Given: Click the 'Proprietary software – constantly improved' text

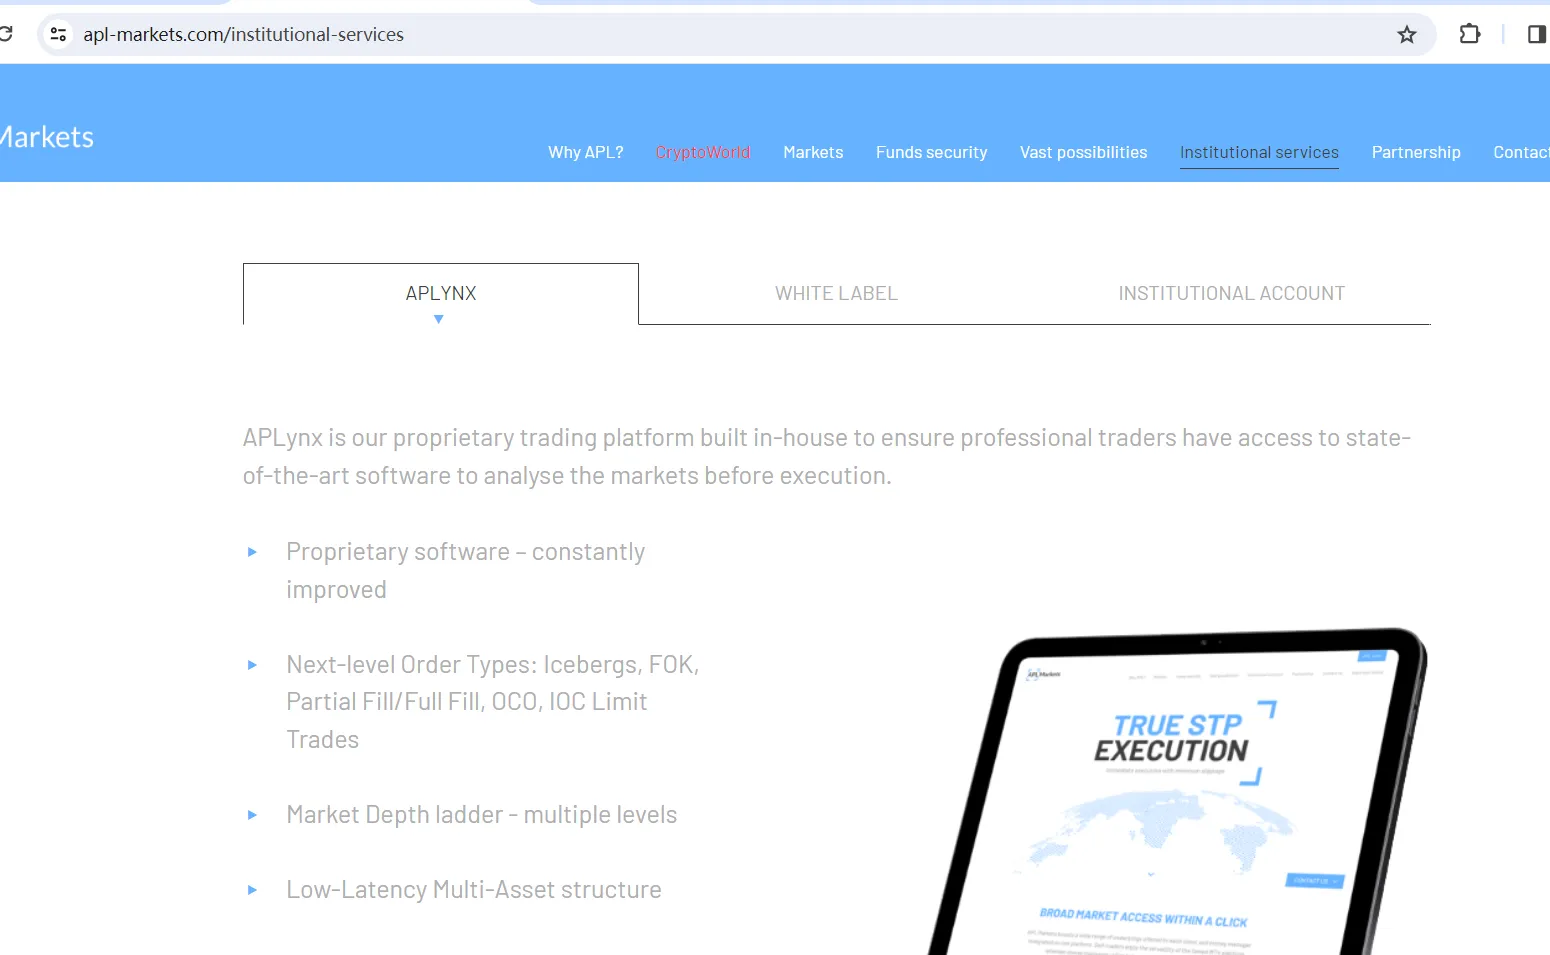Looking at the screenshot, I should pyautogui.click(x=466, y=571).
